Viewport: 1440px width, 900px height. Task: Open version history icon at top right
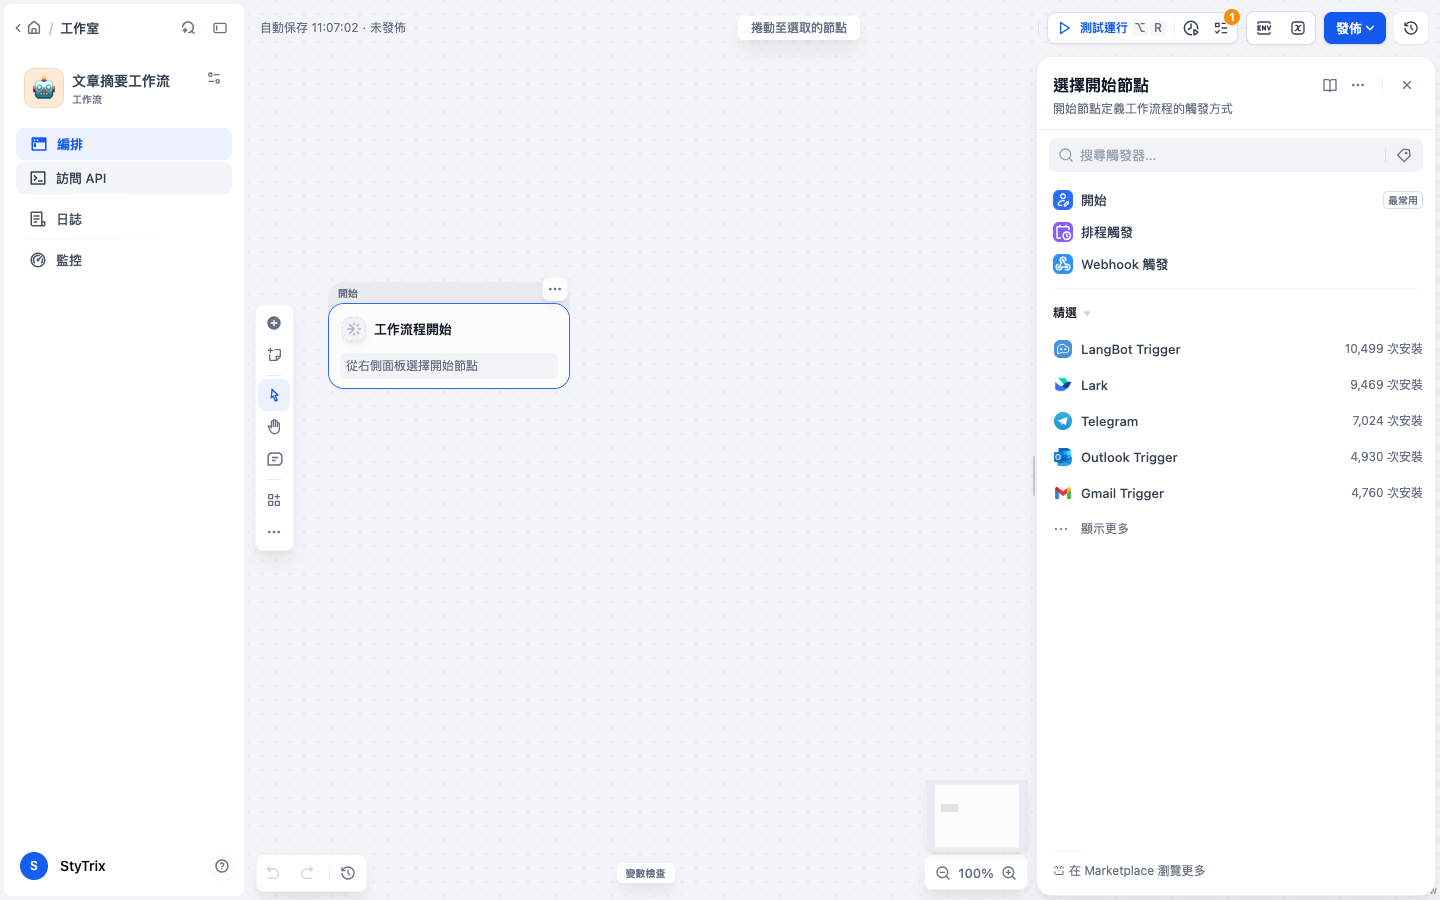(x=1411, y=28)
